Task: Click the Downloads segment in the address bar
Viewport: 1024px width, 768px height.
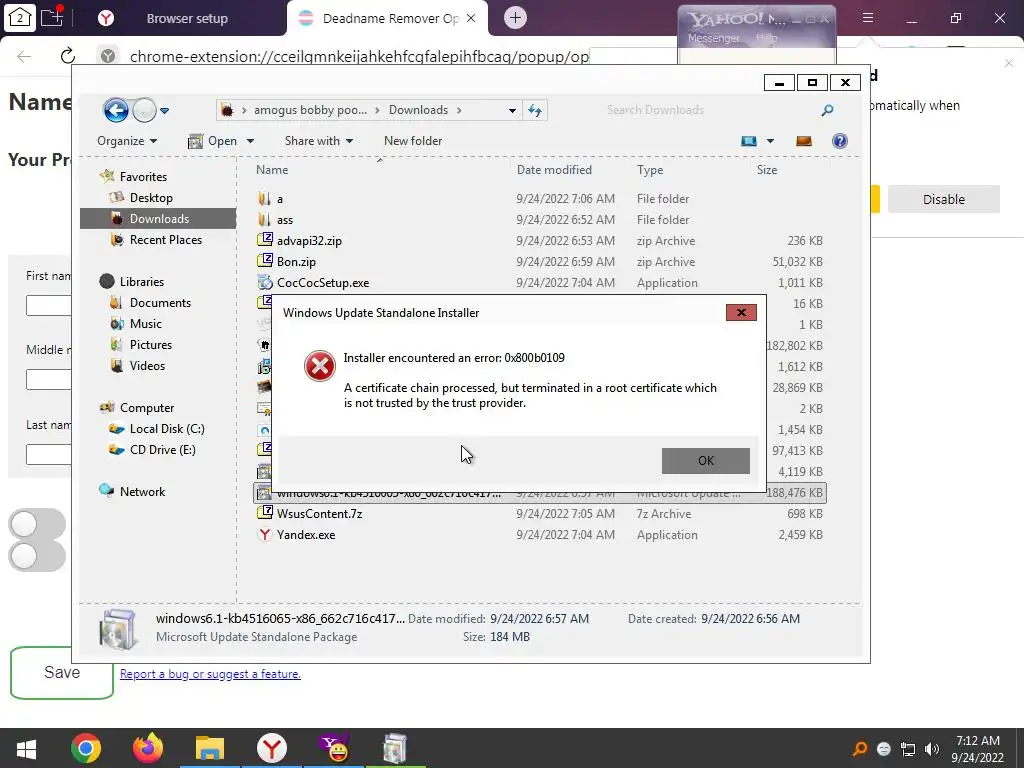Action: pyautogui.click(x=418, y=110)
